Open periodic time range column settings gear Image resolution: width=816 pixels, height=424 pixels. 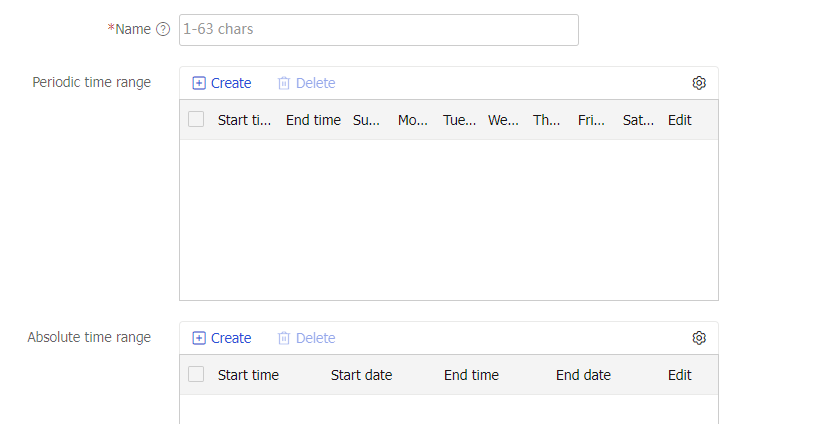(699, 83)
